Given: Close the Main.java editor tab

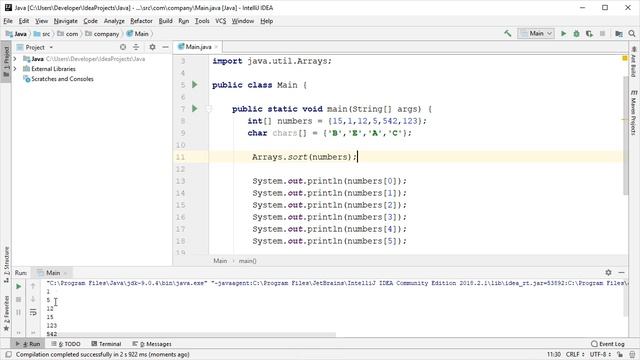Looking at the screenshot, I should 216,47.
